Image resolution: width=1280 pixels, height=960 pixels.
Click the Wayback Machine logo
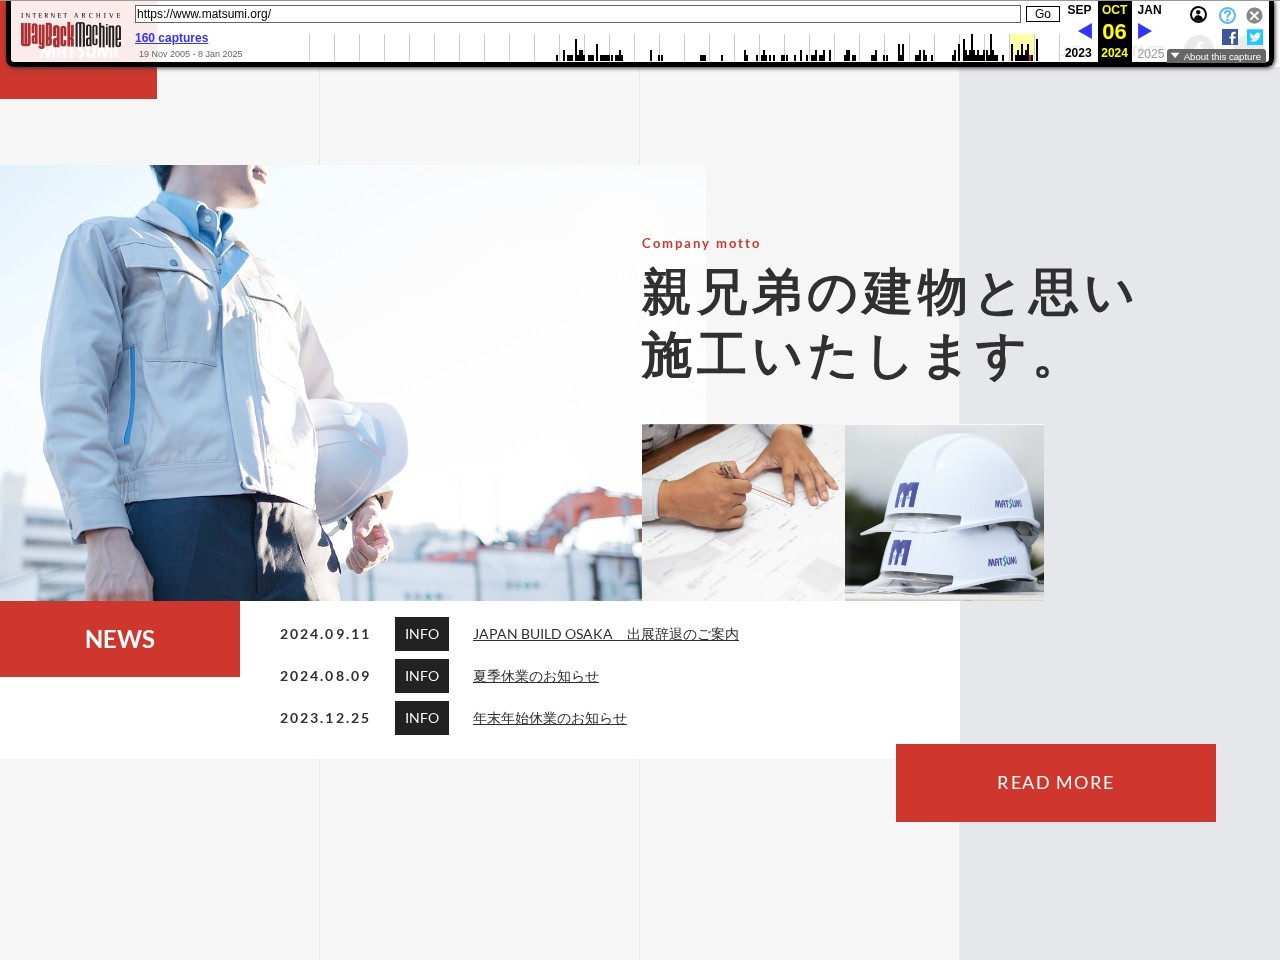click(x=71, y=35)
